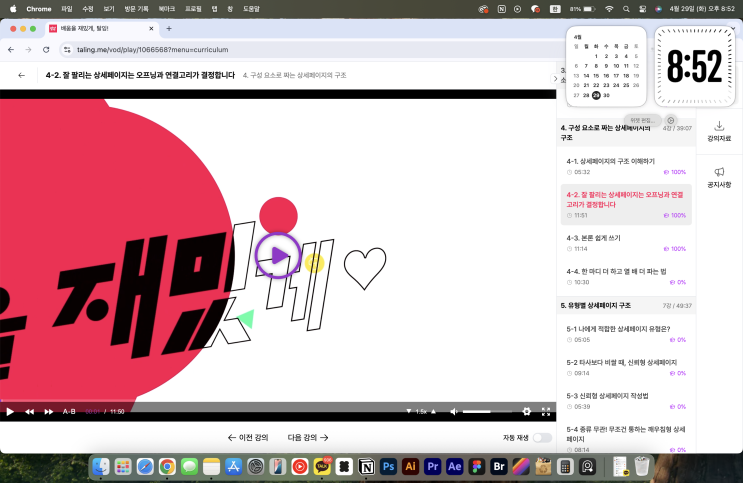Click the back arrow beside the lecture title
This screenshot has width=743, height=483.
[21, 75]
